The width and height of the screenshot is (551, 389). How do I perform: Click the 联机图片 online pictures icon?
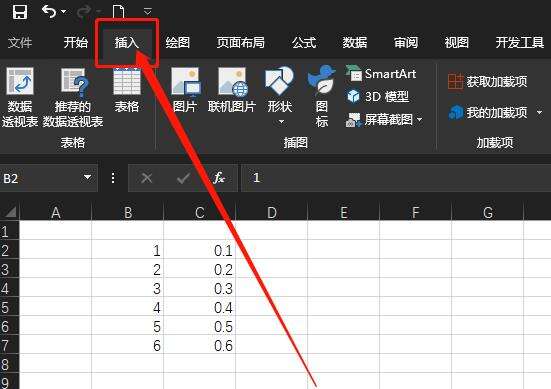232,90
